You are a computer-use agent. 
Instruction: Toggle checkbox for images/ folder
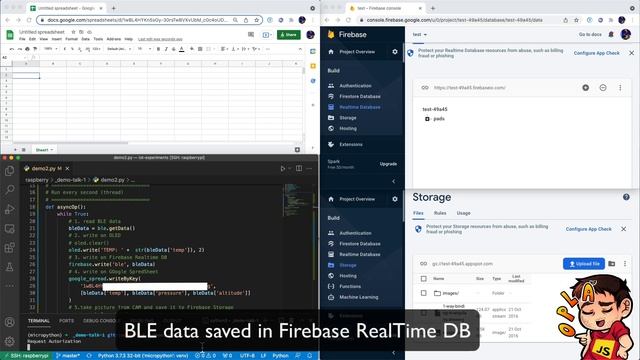pos(424,293)
